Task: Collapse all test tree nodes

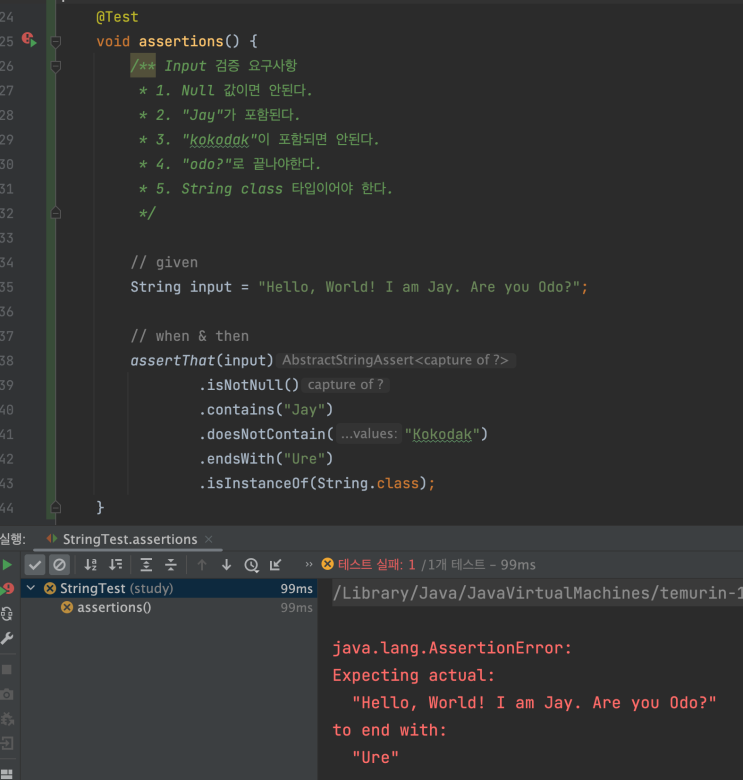Action: [x=171, y=565]
